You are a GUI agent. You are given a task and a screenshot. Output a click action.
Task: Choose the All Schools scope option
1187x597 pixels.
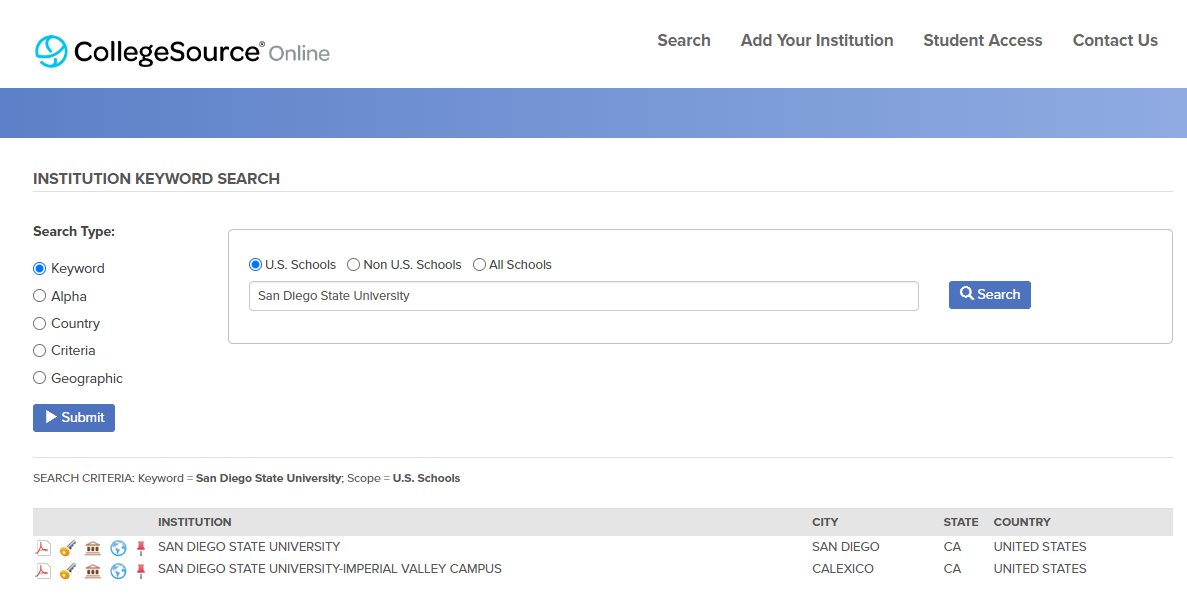(x=479, y=265)
